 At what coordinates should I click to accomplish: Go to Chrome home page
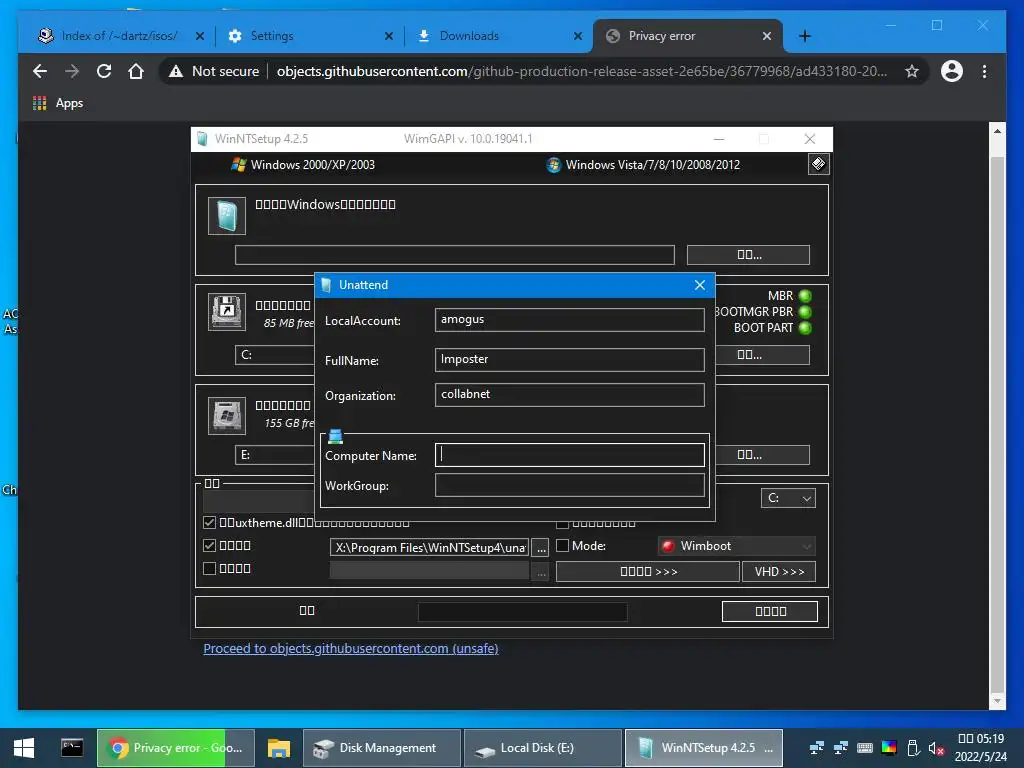pos(136,71)
